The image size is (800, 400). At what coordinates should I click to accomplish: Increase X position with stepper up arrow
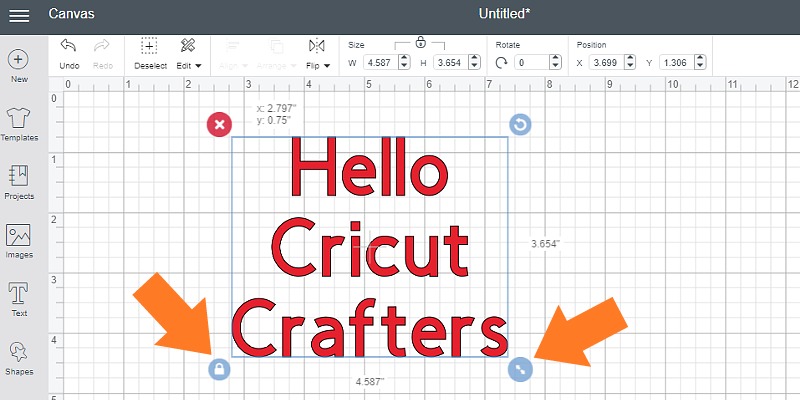click(630, 59)
